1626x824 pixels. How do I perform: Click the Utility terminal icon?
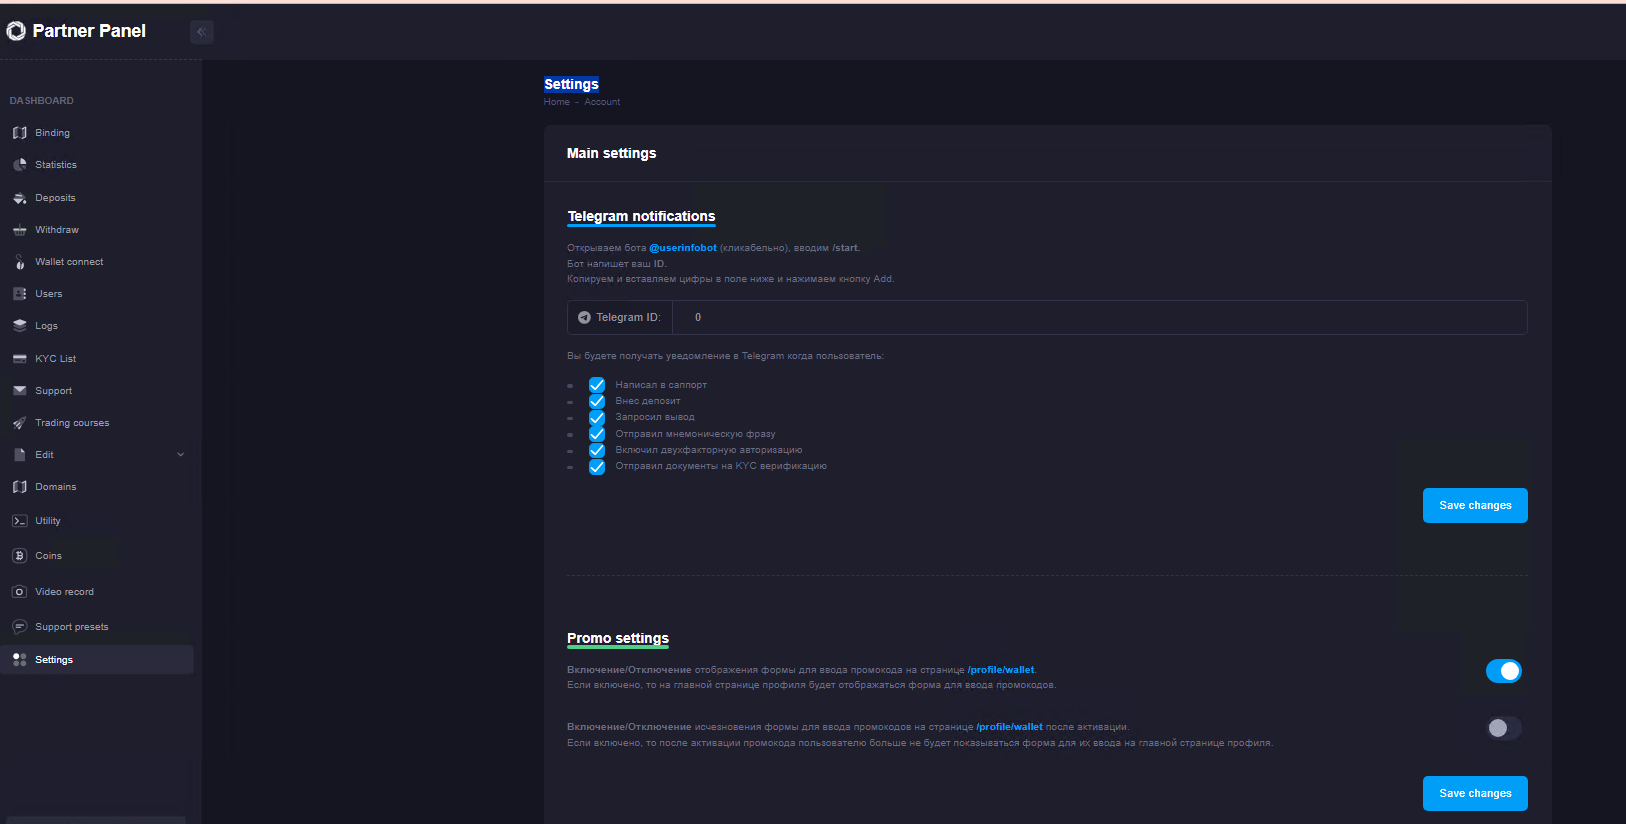pos(19,521)
